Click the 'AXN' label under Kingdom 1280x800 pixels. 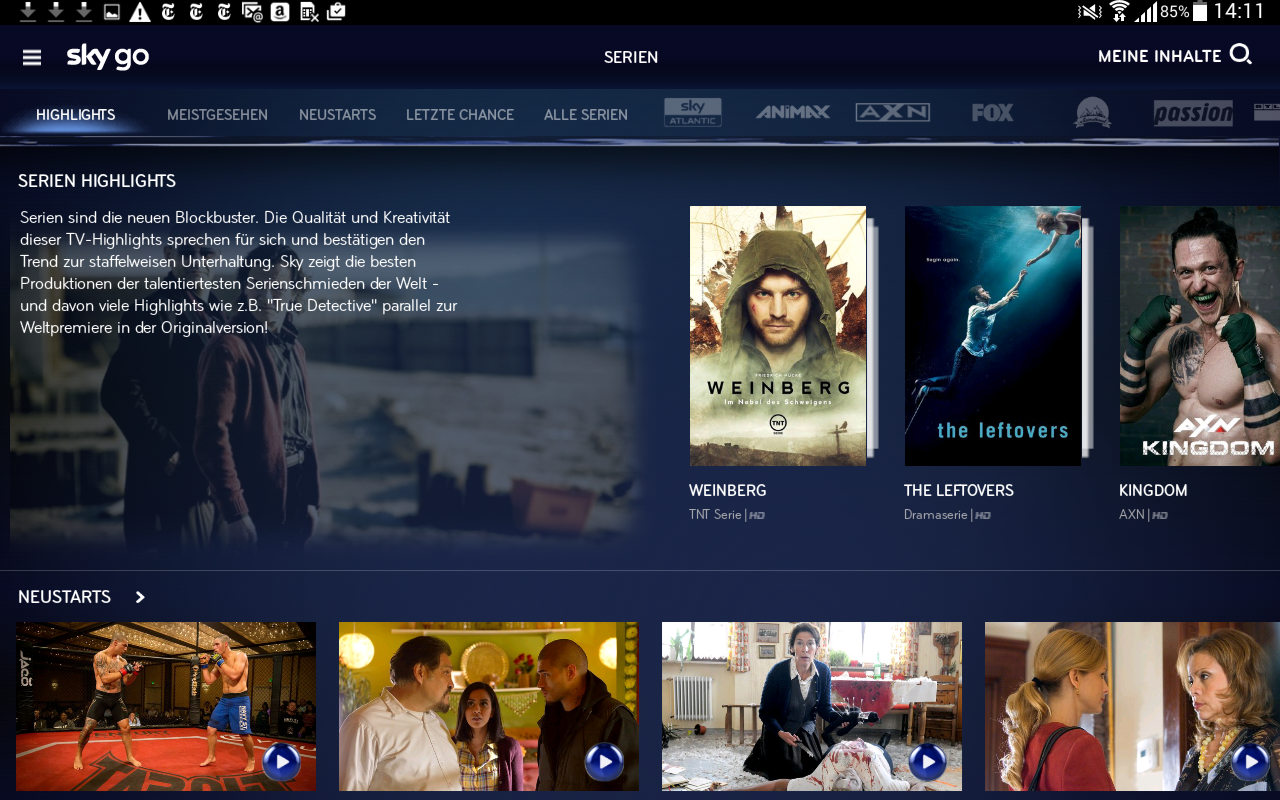click(x=1132, y=515)
